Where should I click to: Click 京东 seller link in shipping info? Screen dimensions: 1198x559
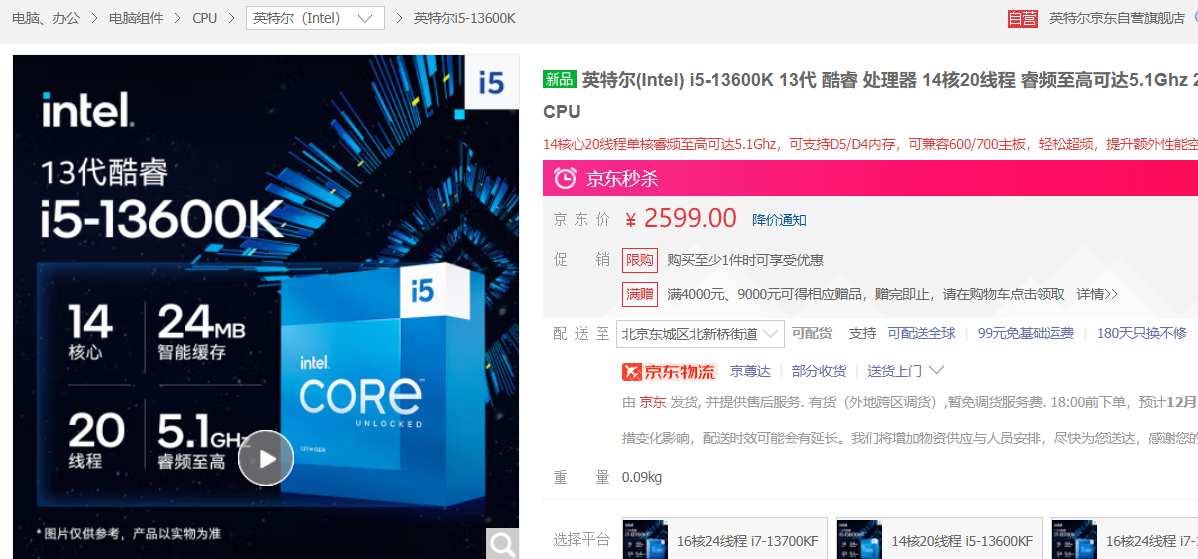pyautogui.click(x=652, y=402)
